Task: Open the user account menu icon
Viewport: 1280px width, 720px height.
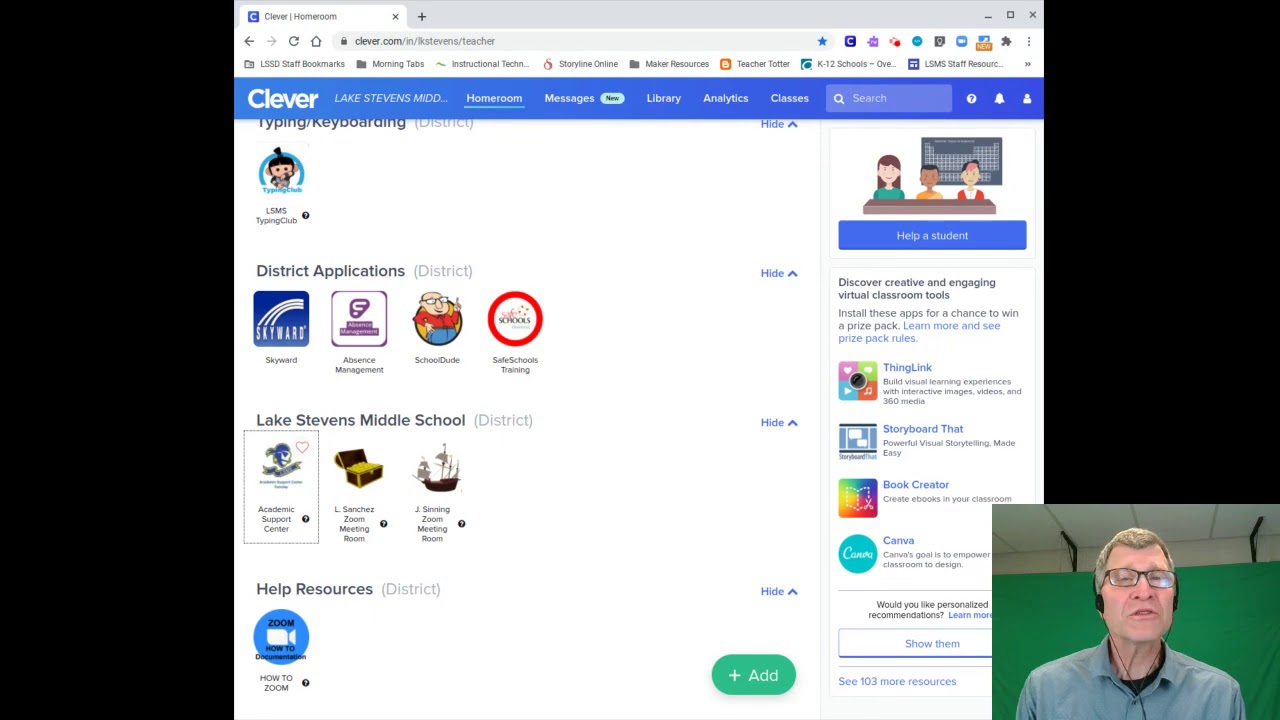Action: (x=1027, y=99)
